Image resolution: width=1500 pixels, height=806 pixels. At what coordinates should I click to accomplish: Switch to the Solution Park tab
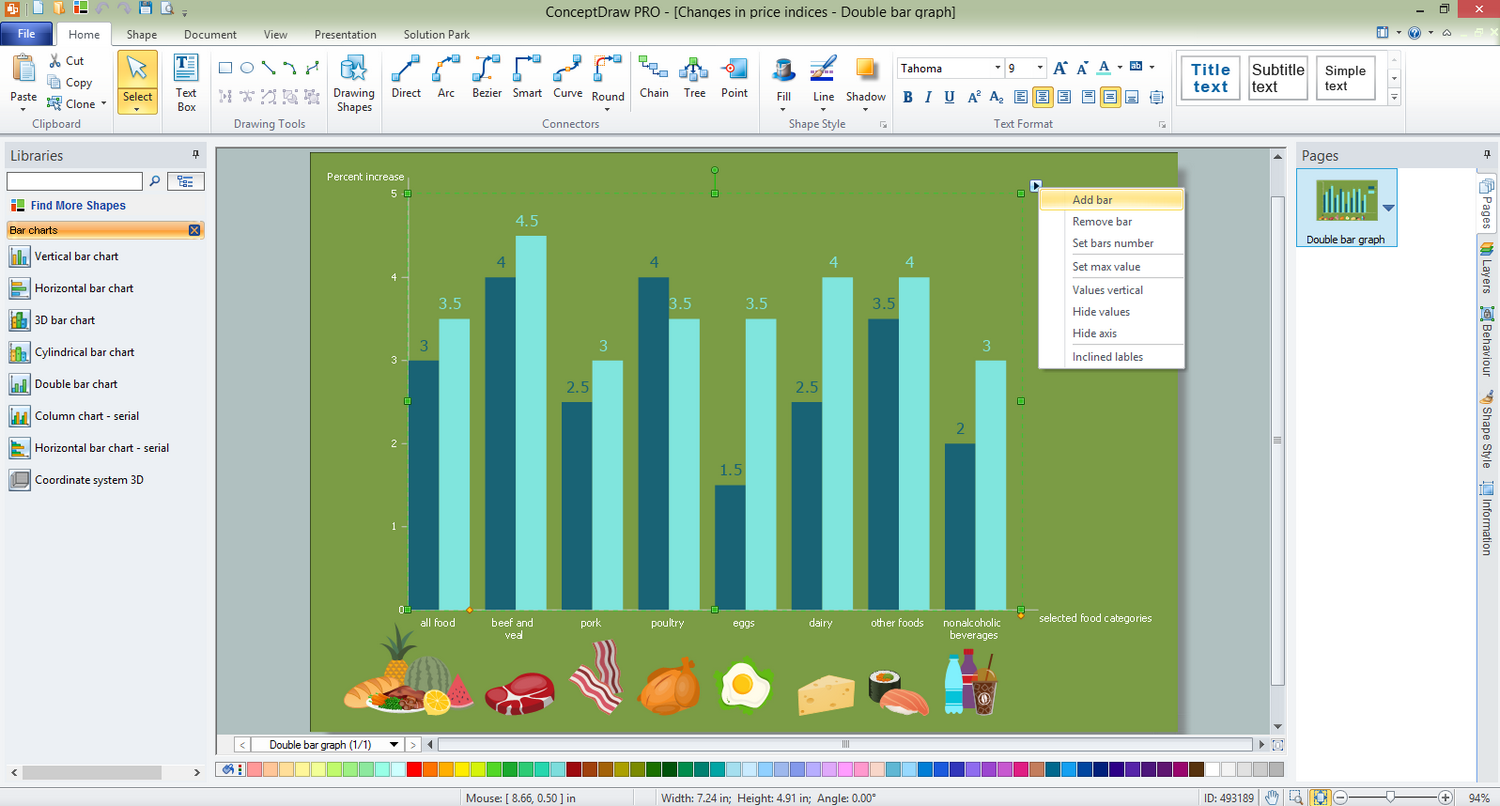436,34
